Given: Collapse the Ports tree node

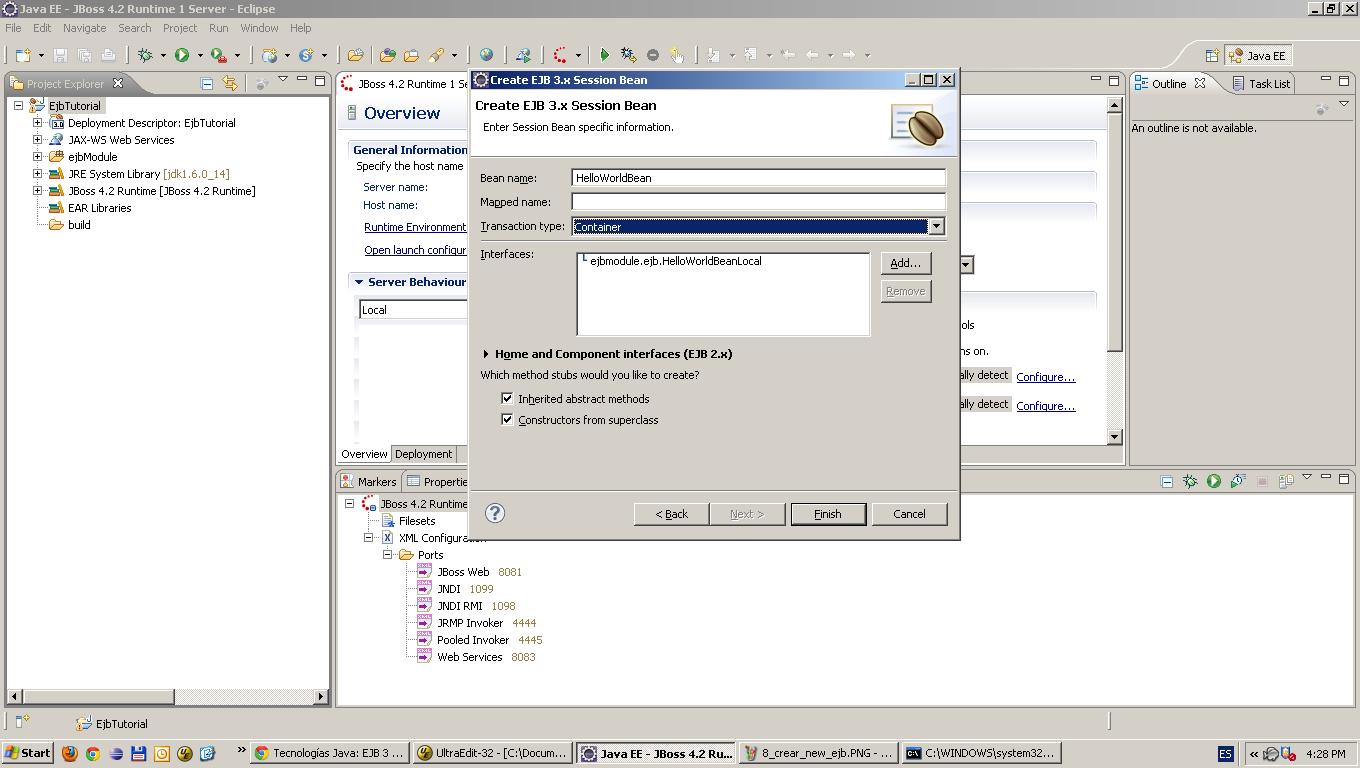Looking at the screenshot, I should [389, 555].
